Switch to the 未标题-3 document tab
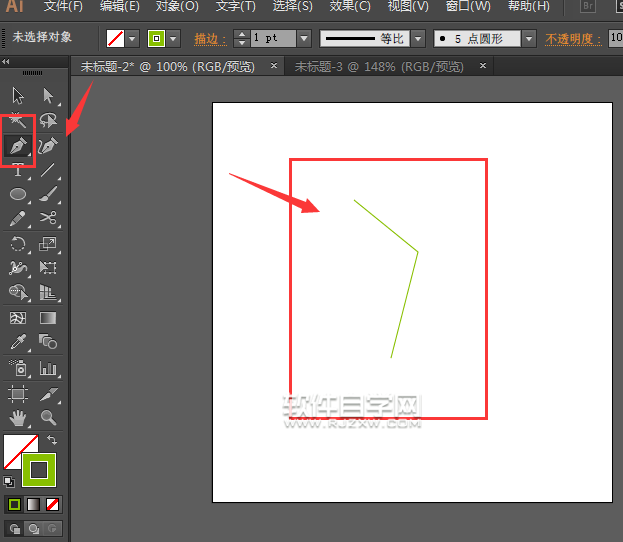Viewport: 623px width, 542px height. [378, 66]
